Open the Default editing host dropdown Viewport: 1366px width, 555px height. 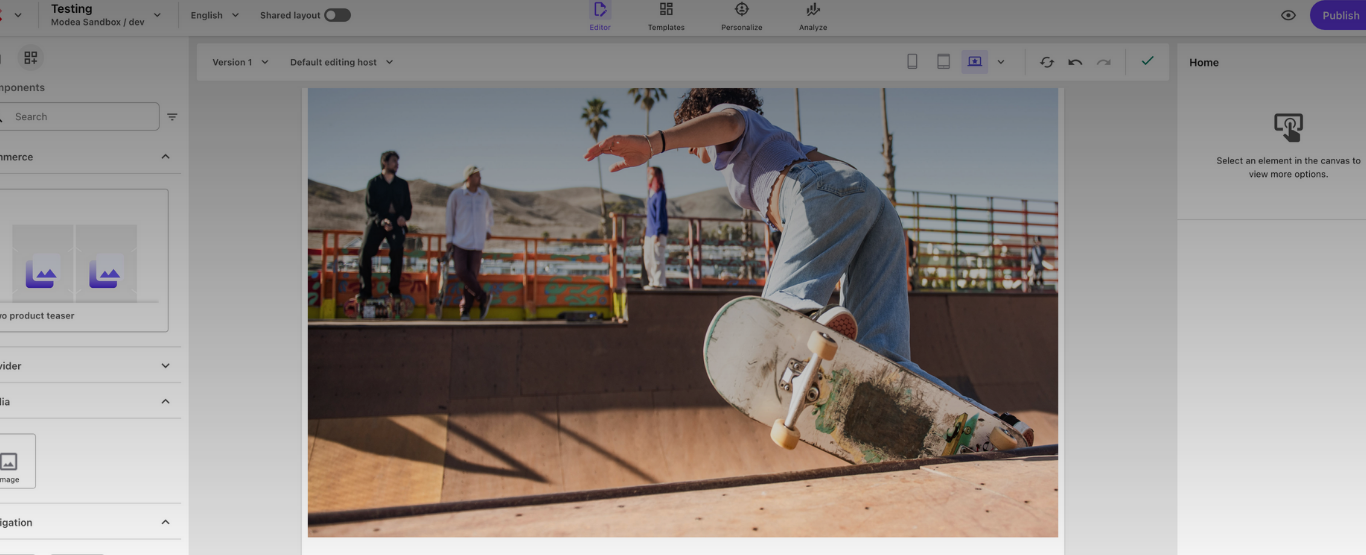click(x=342, y=62)
